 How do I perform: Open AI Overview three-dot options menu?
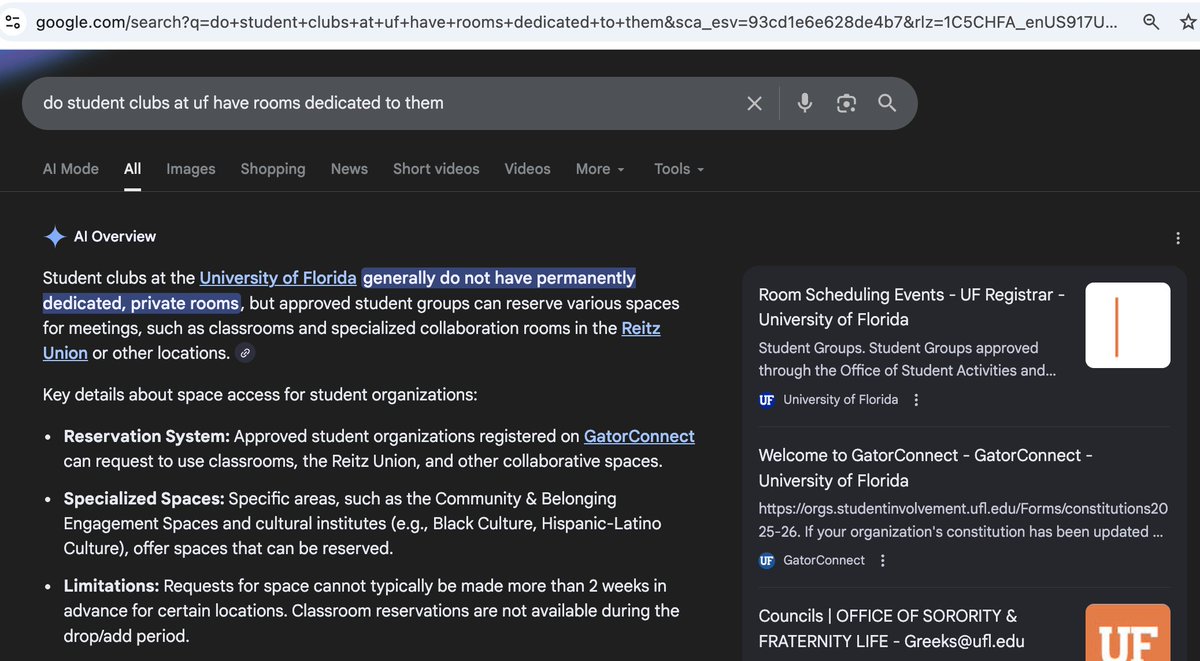pyautogui.click(x=1180, y=238)
